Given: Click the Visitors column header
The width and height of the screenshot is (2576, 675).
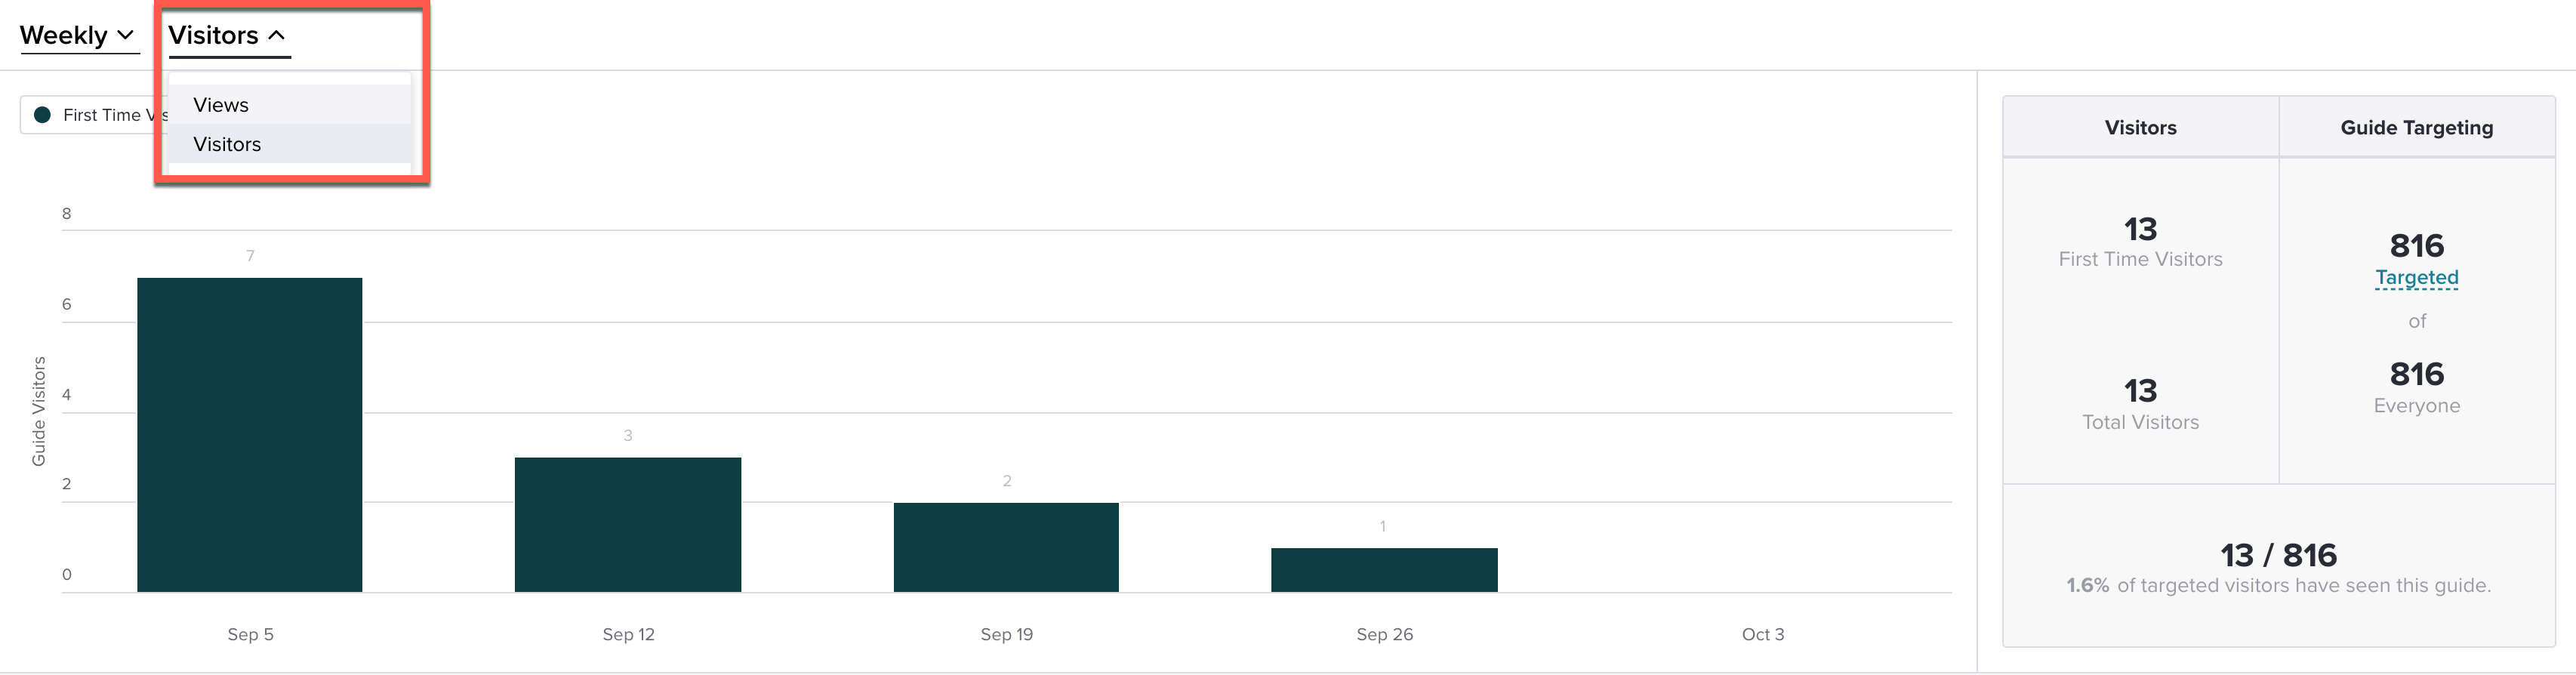Looking at the screenshot, I should pyautogui.click(x=2140, y=127).
